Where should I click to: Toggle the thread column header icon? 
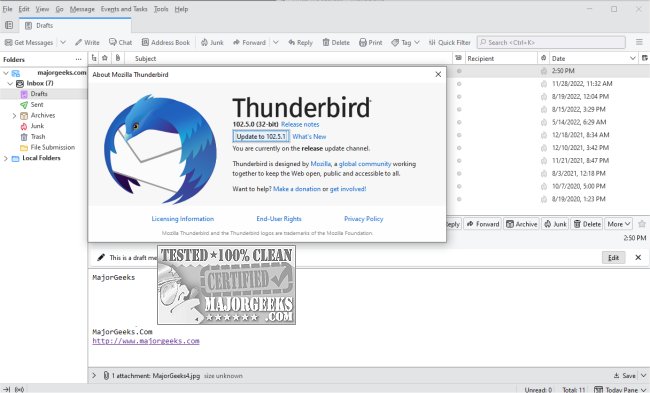tap(94, 58)
